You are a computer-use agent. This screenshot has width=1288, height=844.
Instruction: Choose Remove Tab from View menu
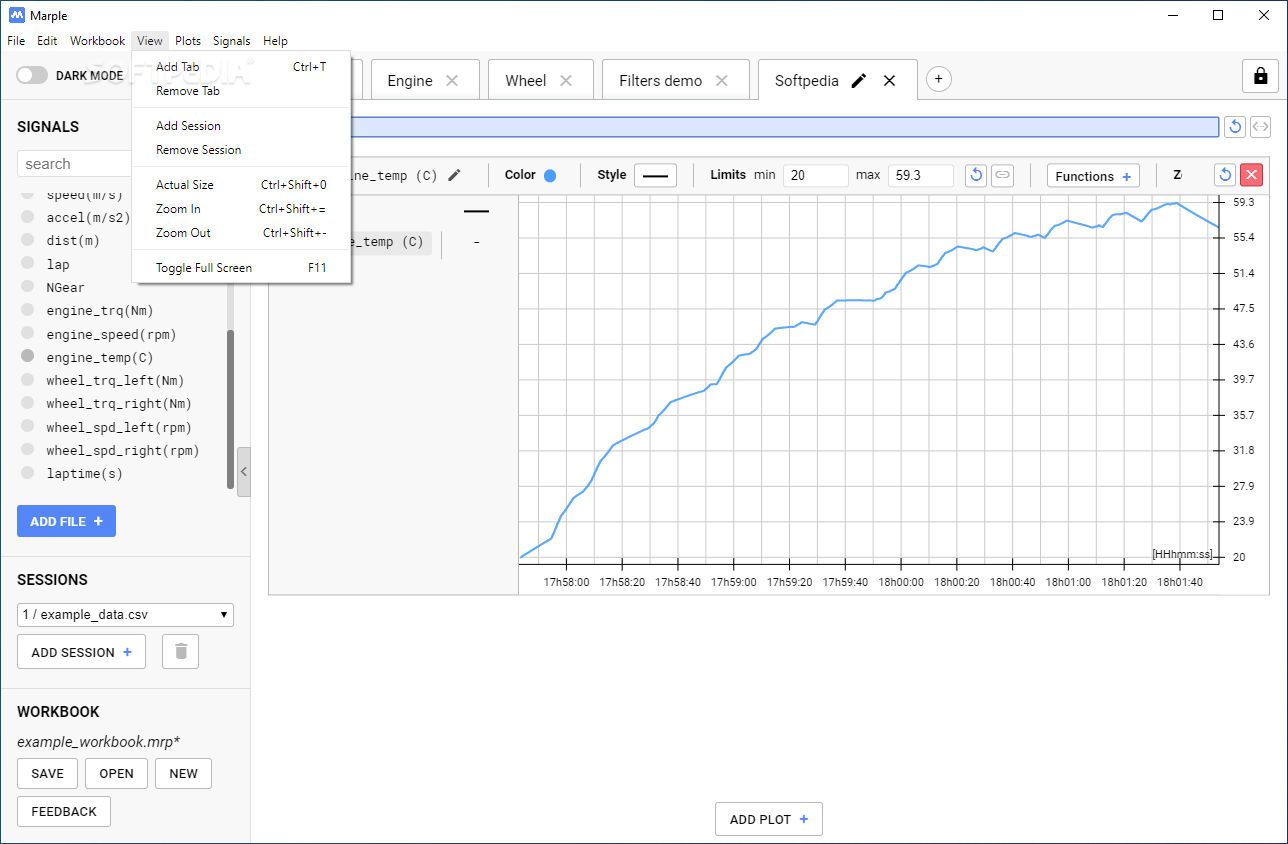point(241,91)
